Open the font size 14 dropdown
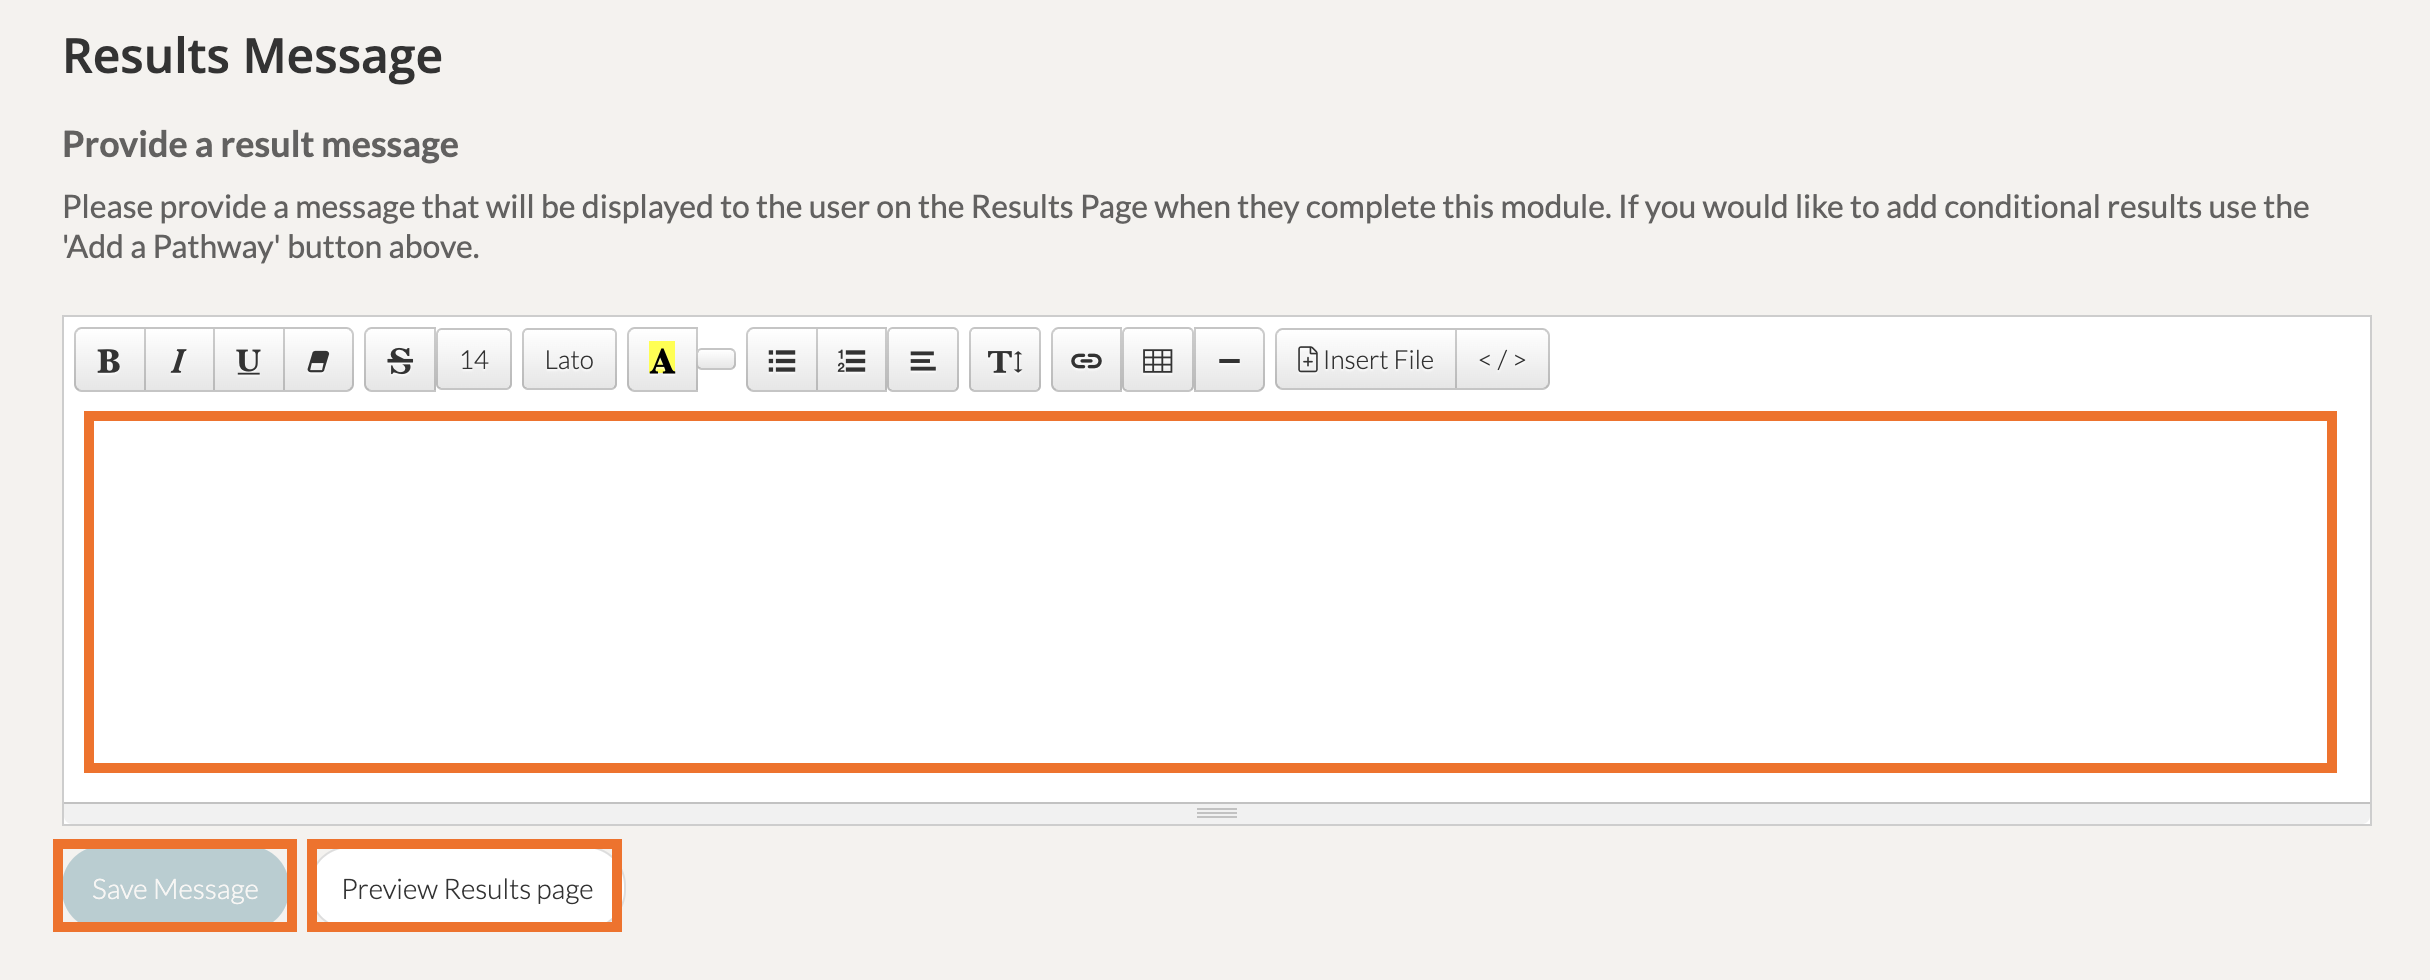This screenshot has width=2430, height=980. (x=474, y=360)
